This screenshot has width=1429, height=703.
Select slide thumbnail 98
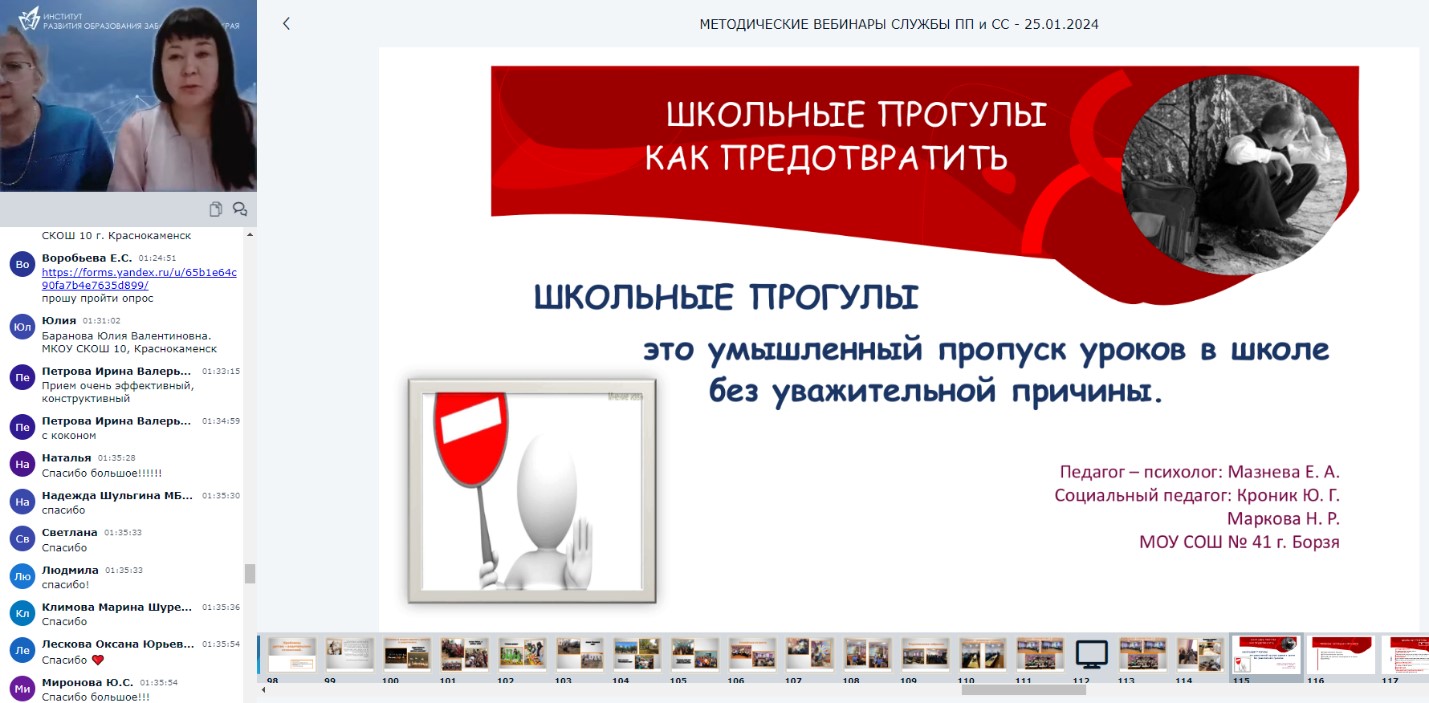point(292,654)
